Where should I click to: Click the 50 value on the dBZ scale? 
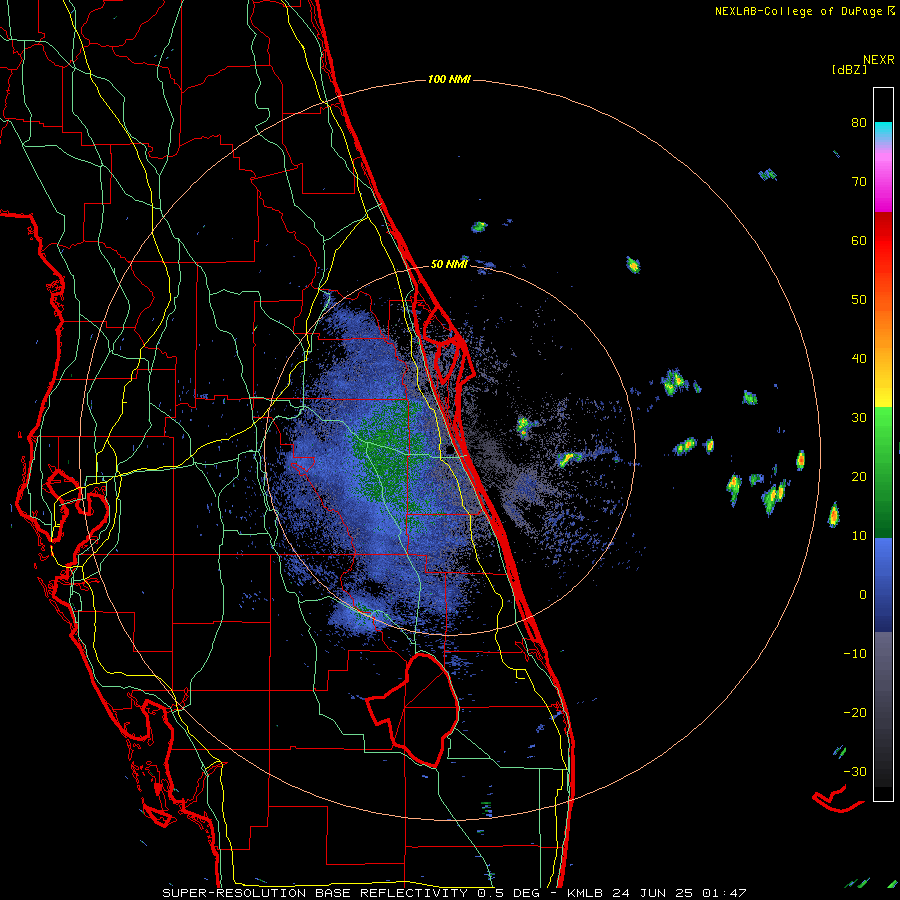click(859, 300)
